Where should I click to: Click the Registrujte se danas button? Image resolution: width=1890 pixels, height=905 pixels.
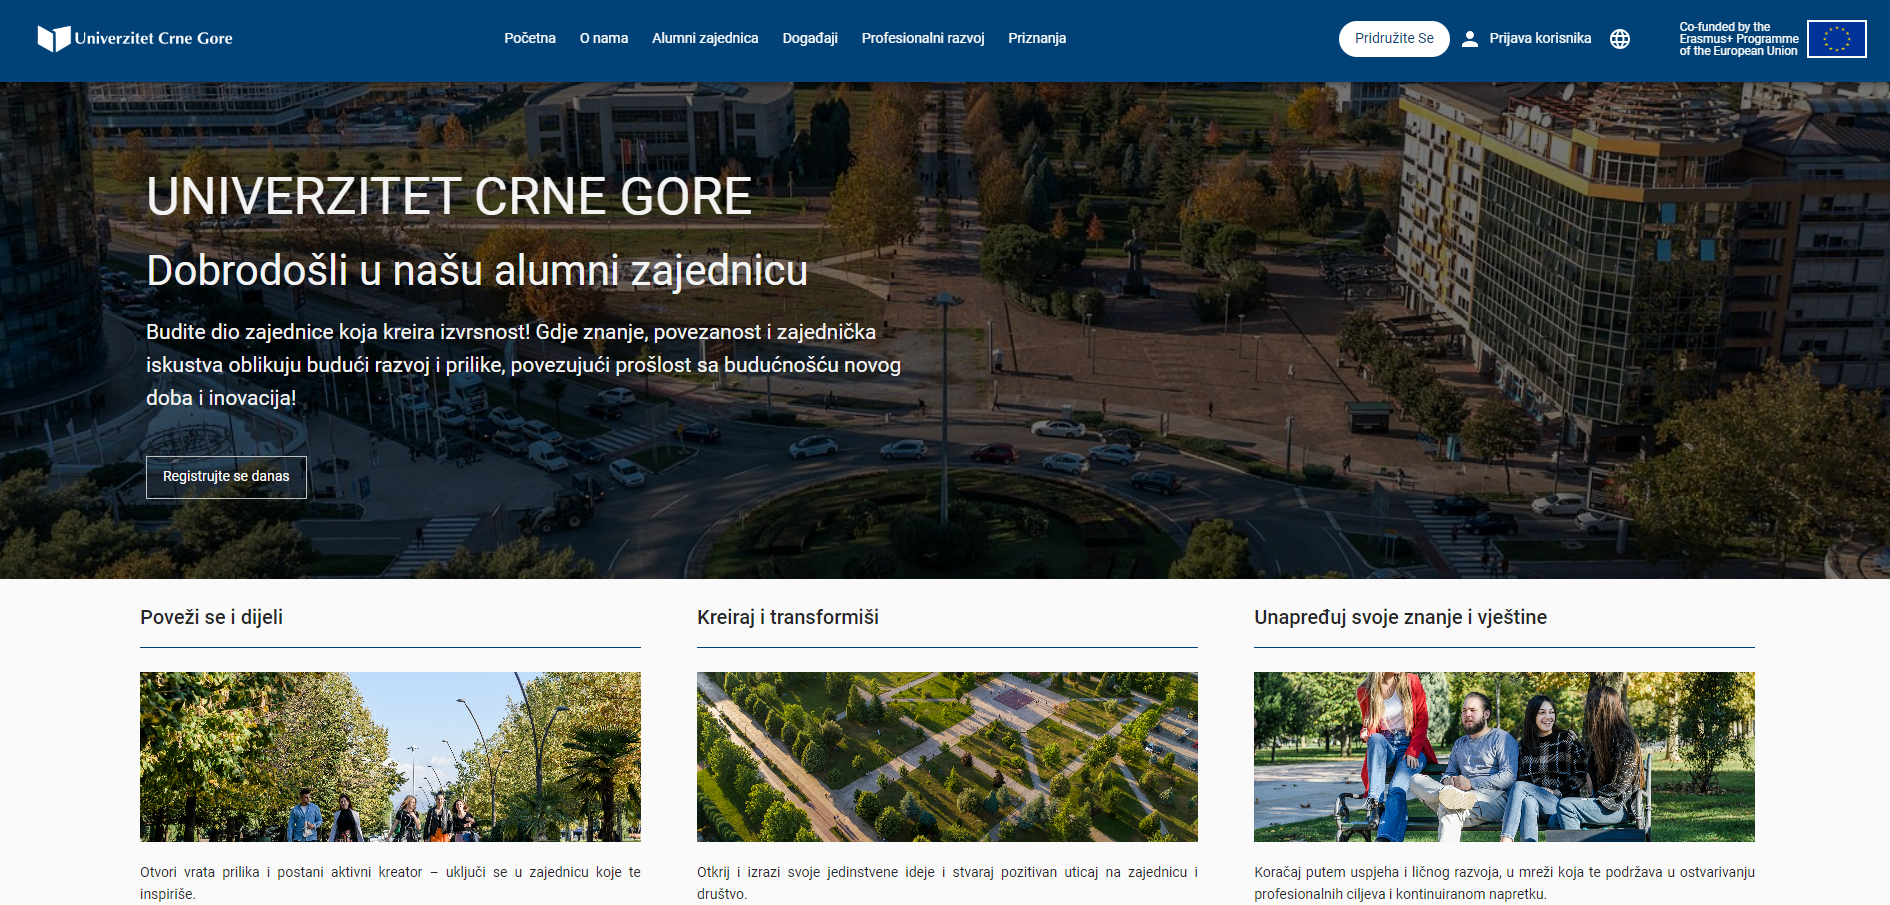click(226, 477)
